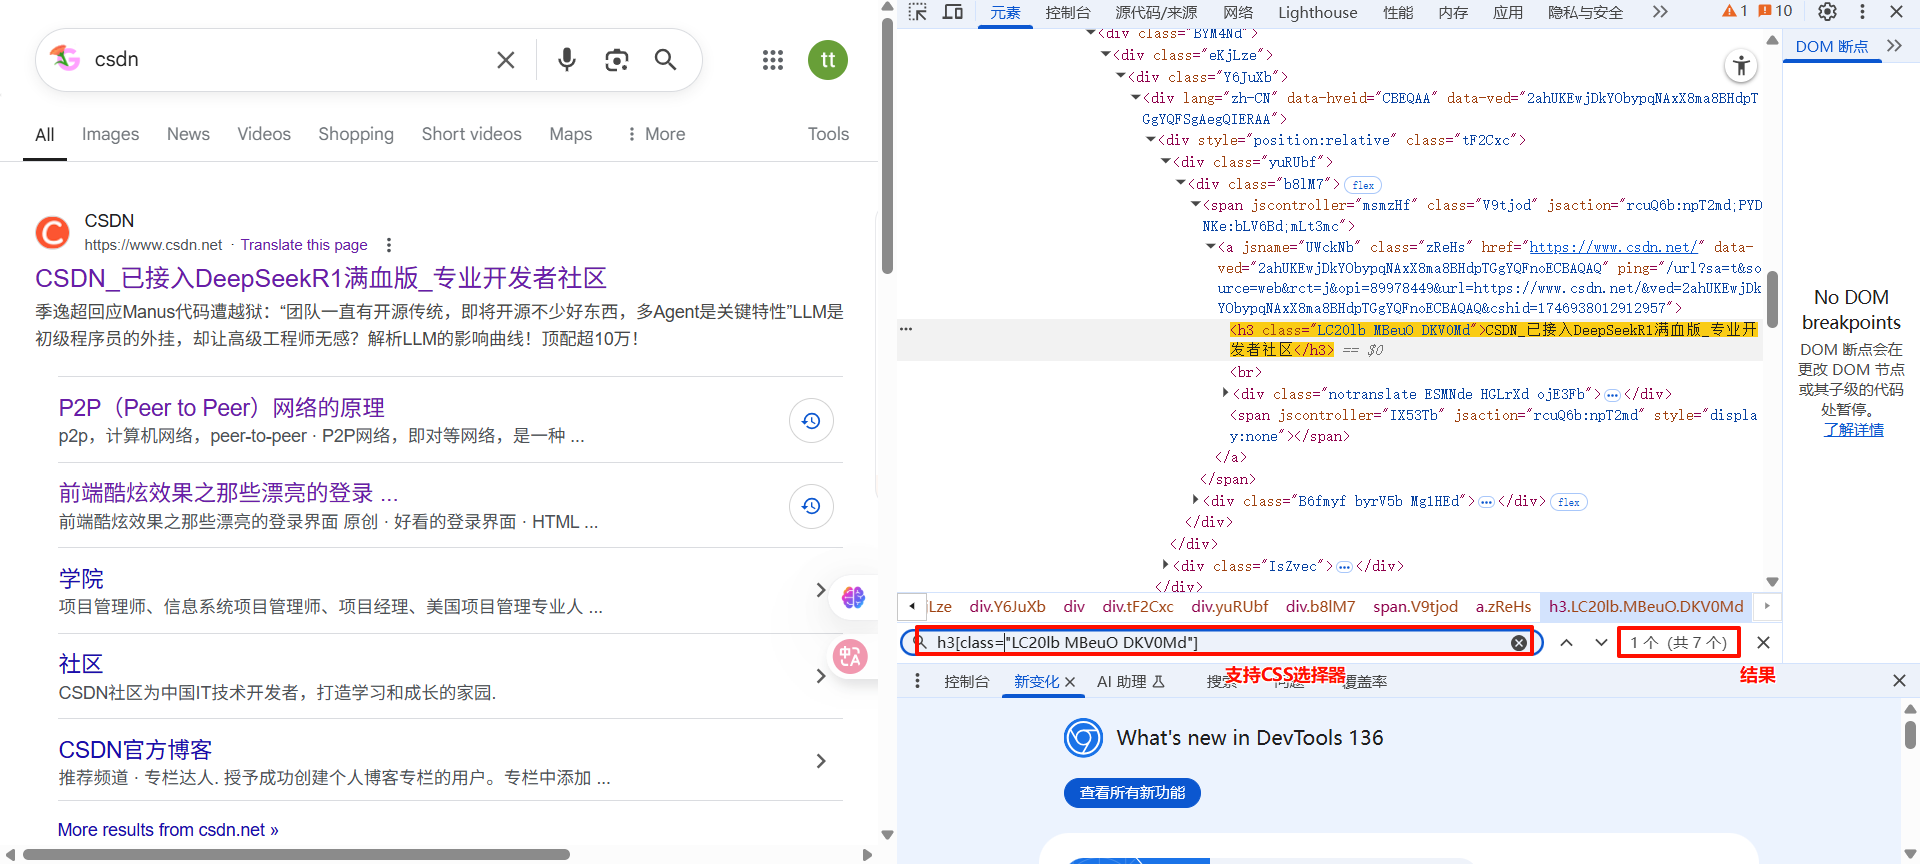Open More results from csdn.net
The image size is (1920, 864).
[168, 830]
